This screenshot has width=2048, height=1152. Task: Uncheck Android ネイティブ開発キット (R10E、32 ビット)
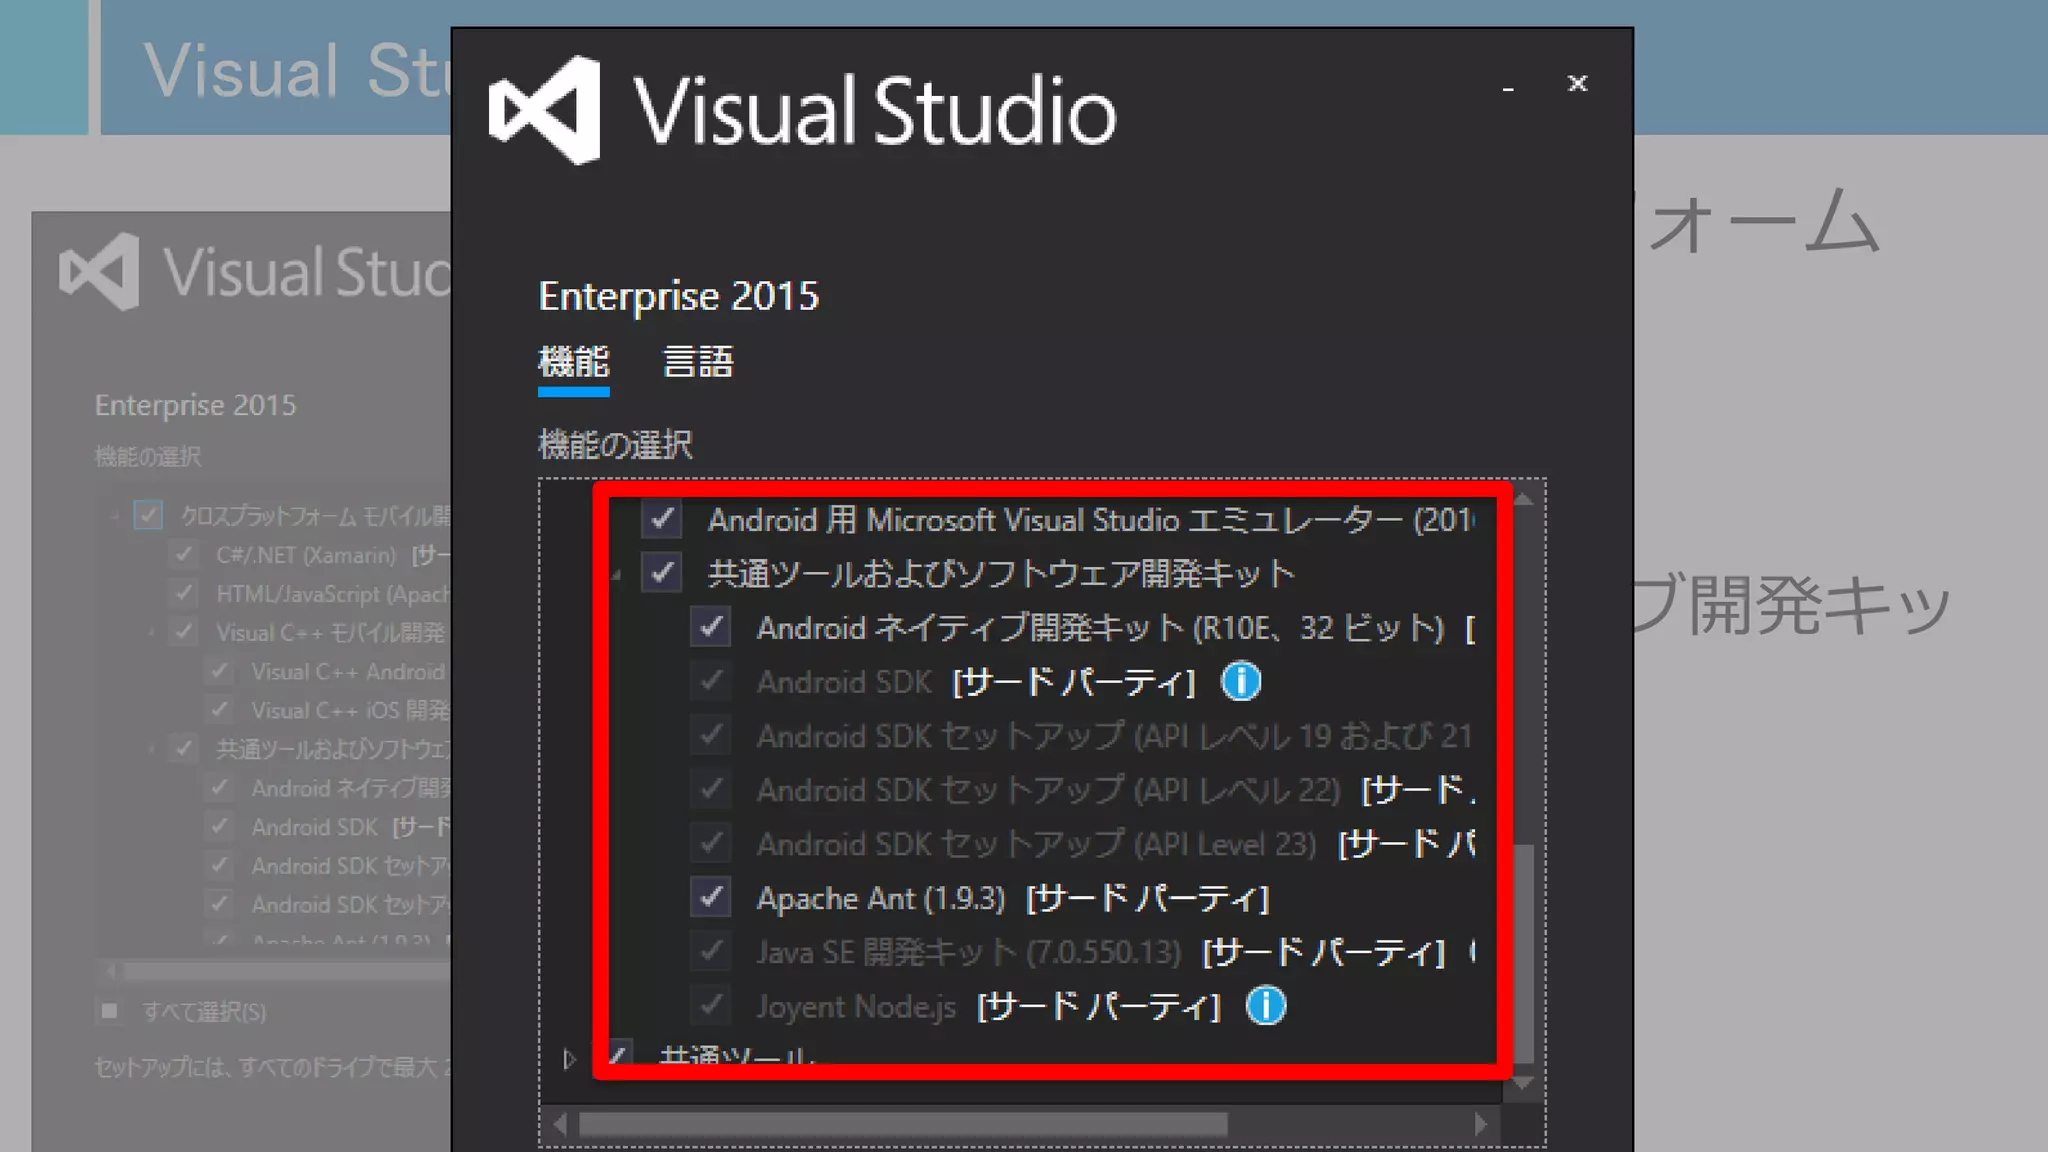point(711,628)
